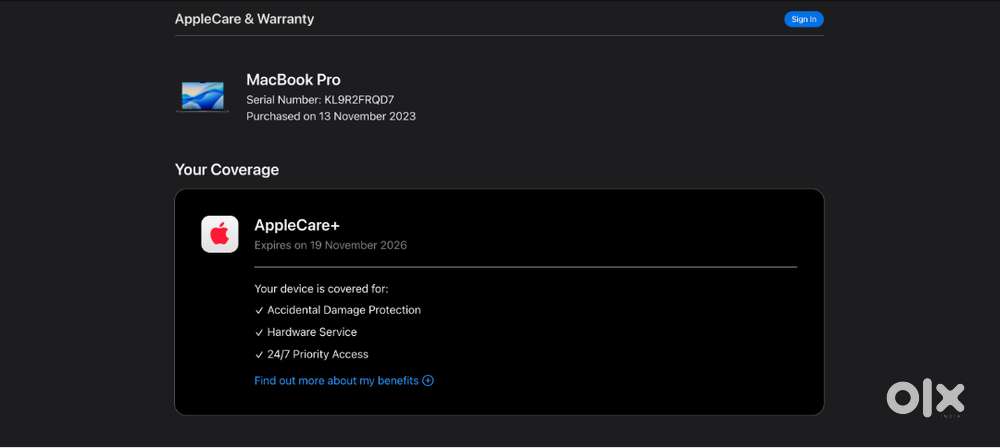
Task: Click the checkmark beside Hardware Service
Action: 259,332
